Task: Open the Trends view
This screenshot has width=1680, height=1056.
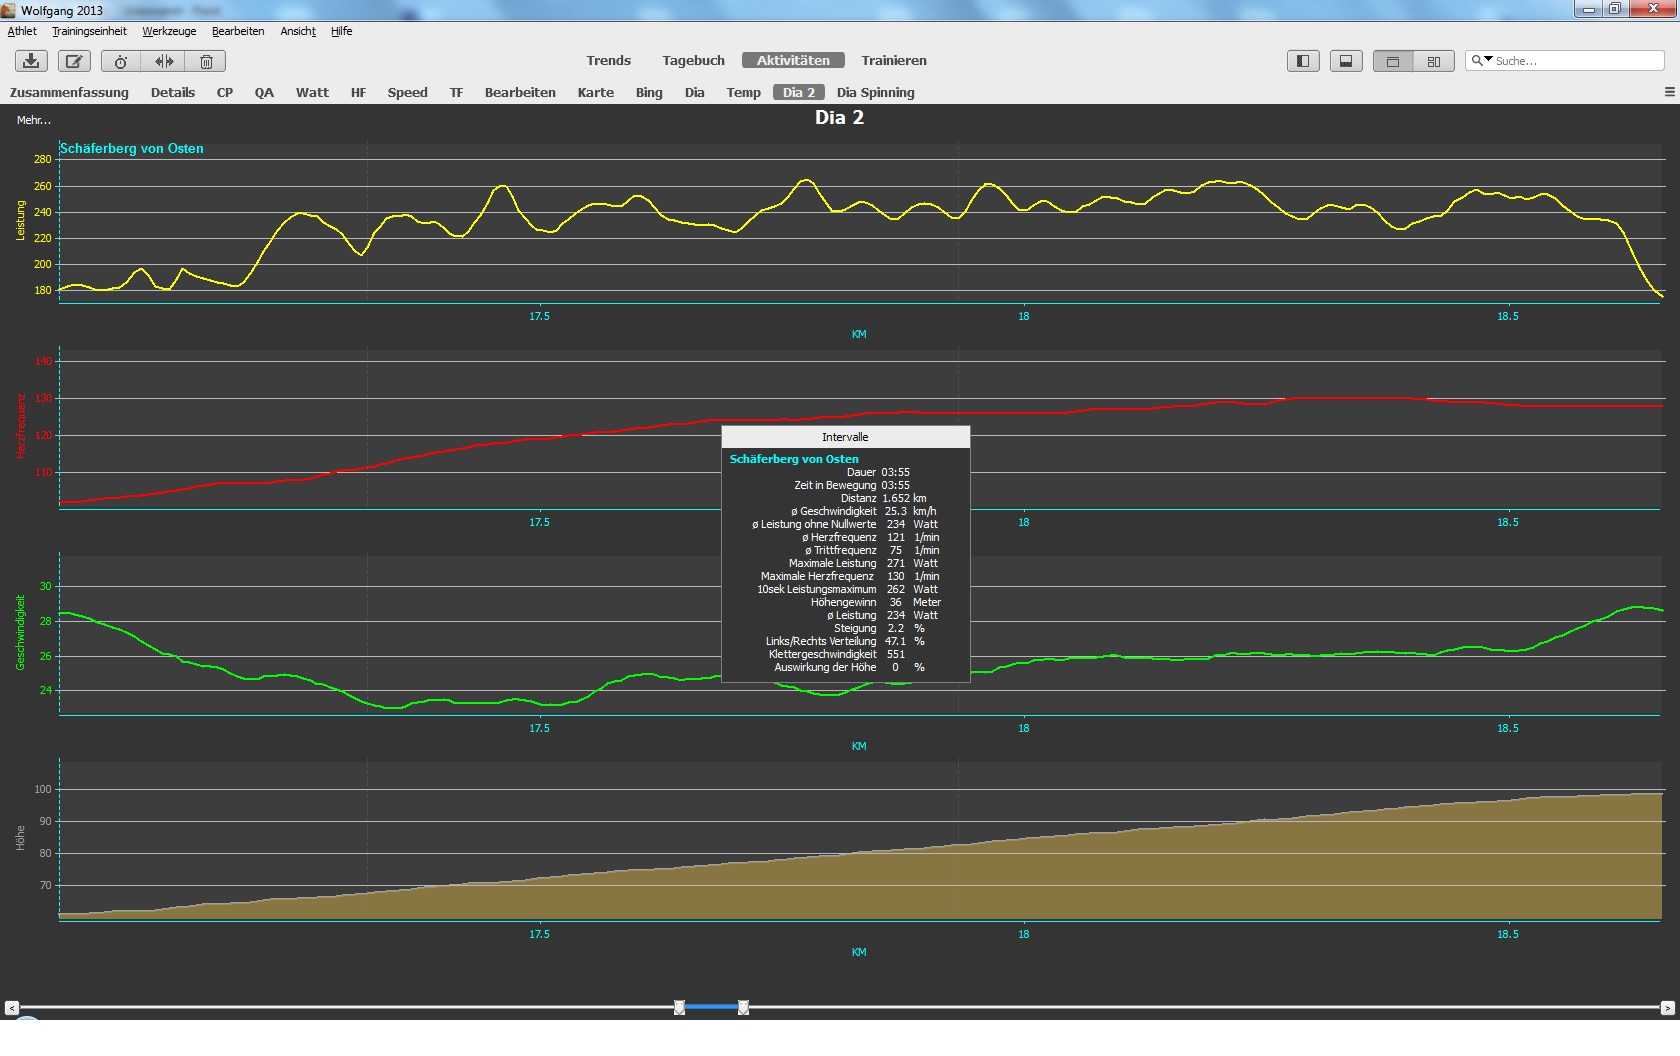Action: (x=608, y=60)
